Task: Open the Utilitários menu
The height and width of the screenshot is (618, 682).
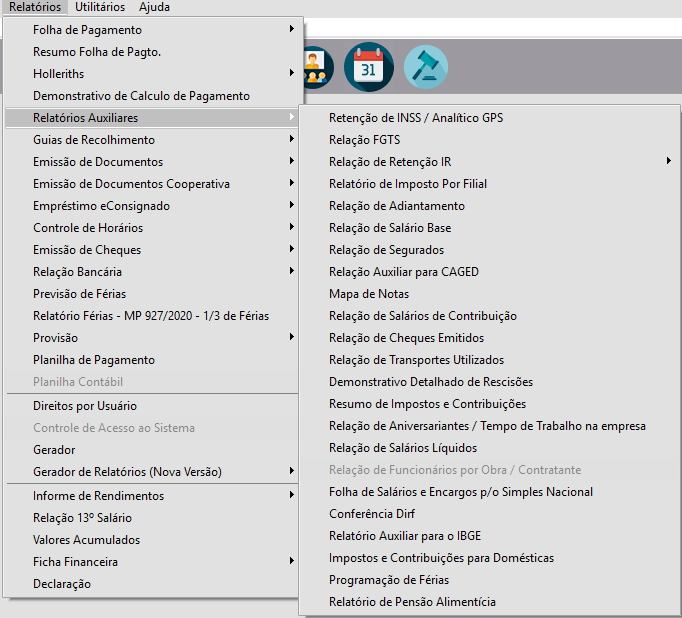Action: coord(100,7)
